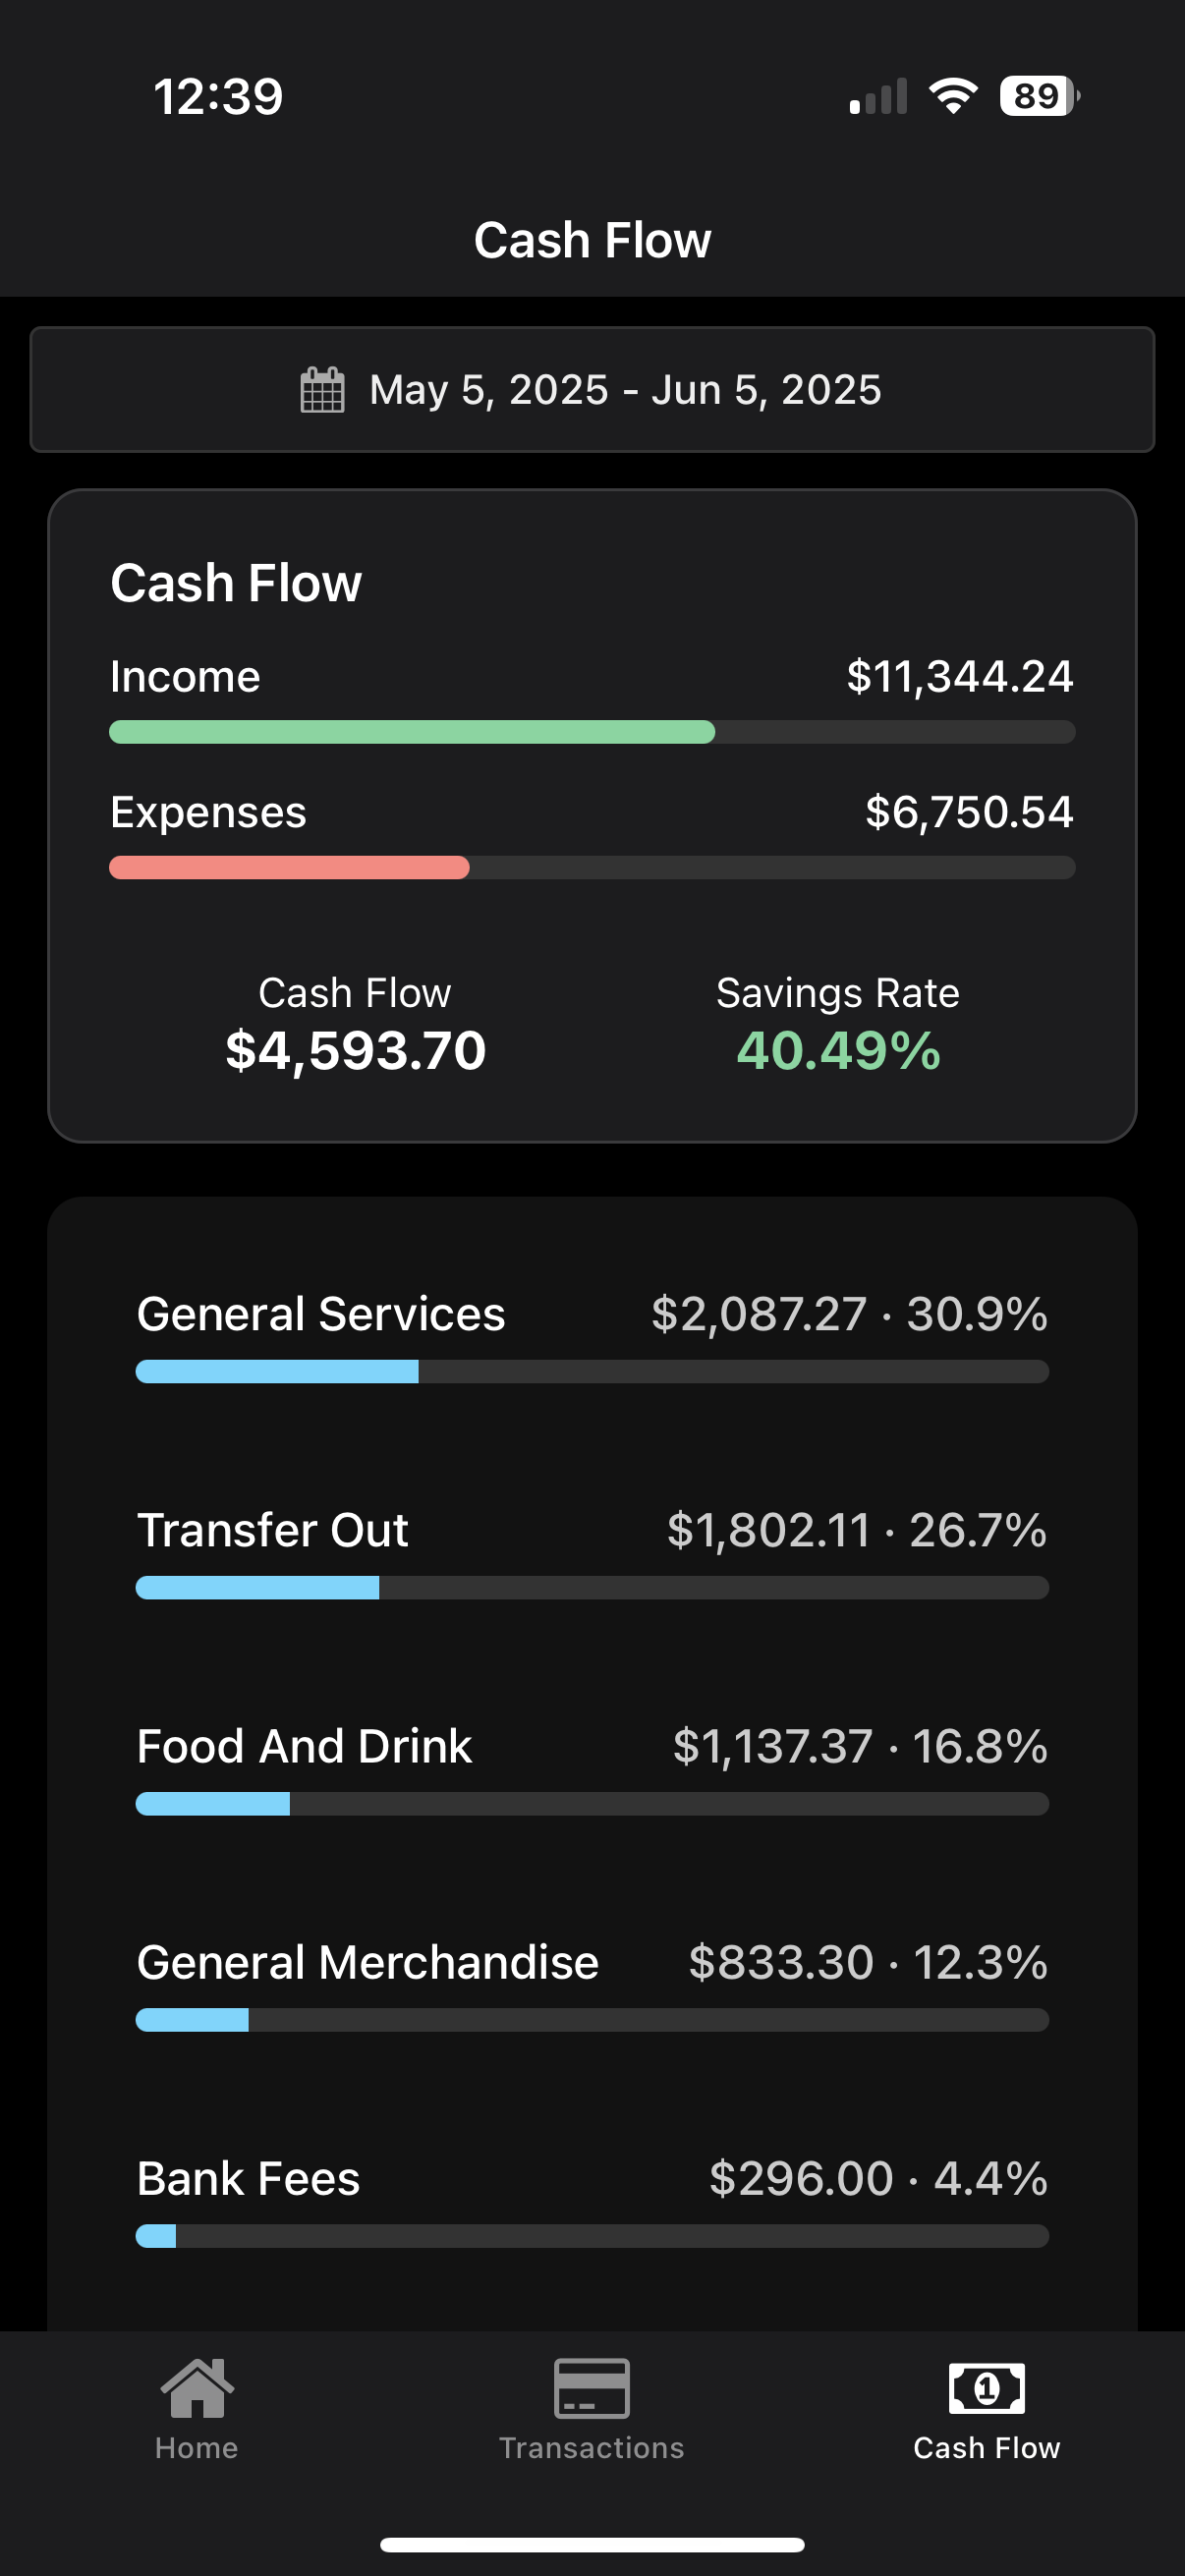The width and height of the screenshot is (1185, 2576).
Task: Tap the Wi-Fi status icon
Action: 953,96
